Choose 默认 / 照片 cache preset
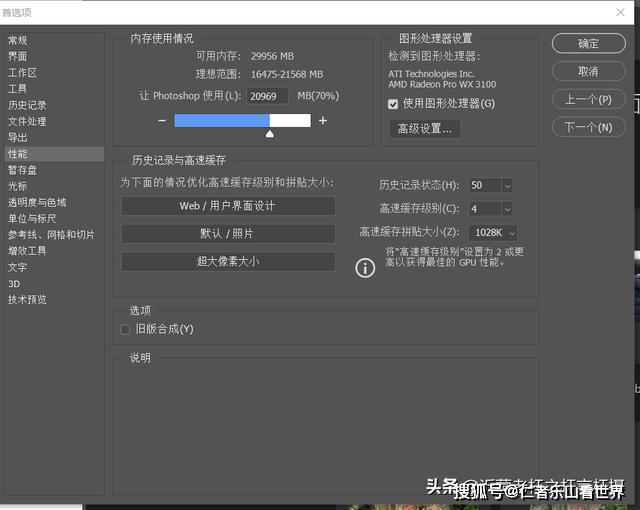 pos(228,233)
